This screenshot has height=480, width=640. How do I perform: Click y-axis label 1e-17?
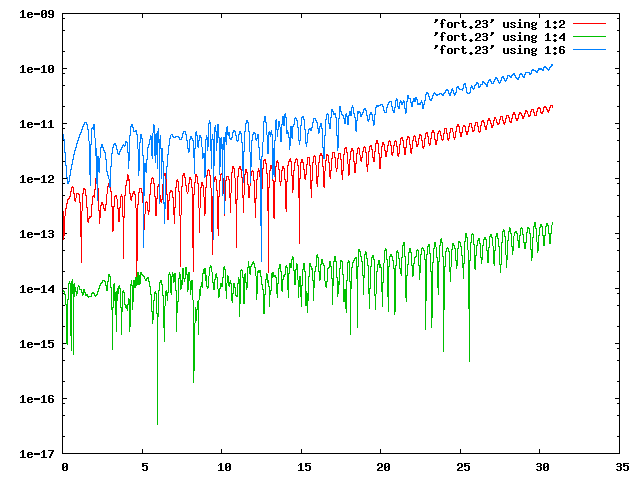[37, 454]
